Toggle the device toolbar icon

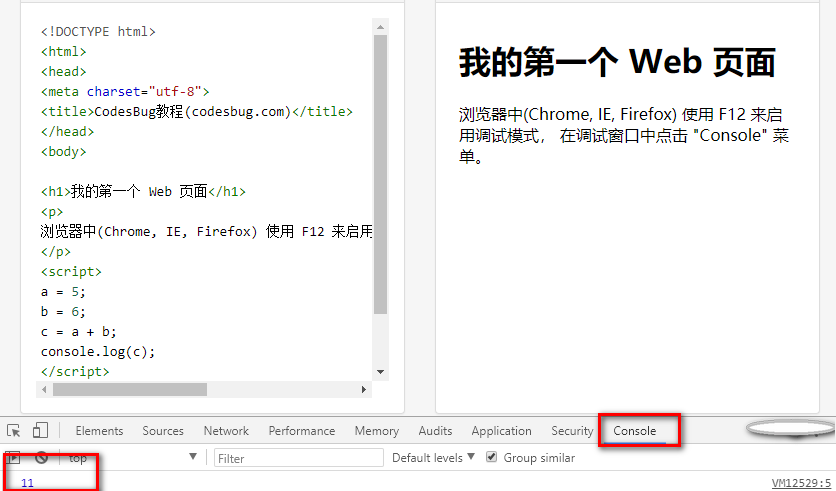click(40, 431)
